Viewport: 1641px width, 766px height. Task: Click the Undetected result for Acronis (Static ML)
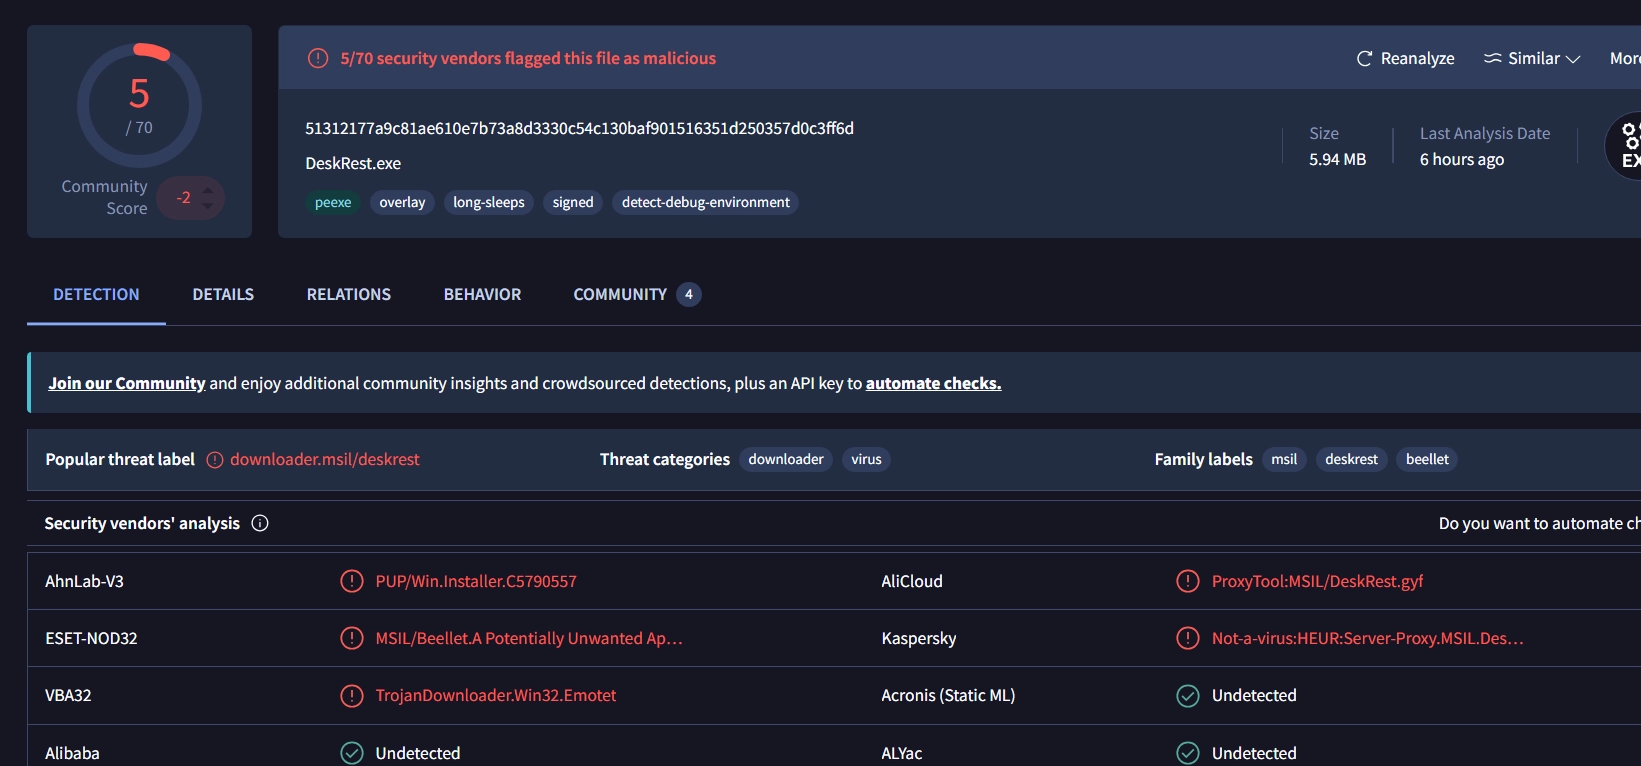click(x=1254, y=695)
